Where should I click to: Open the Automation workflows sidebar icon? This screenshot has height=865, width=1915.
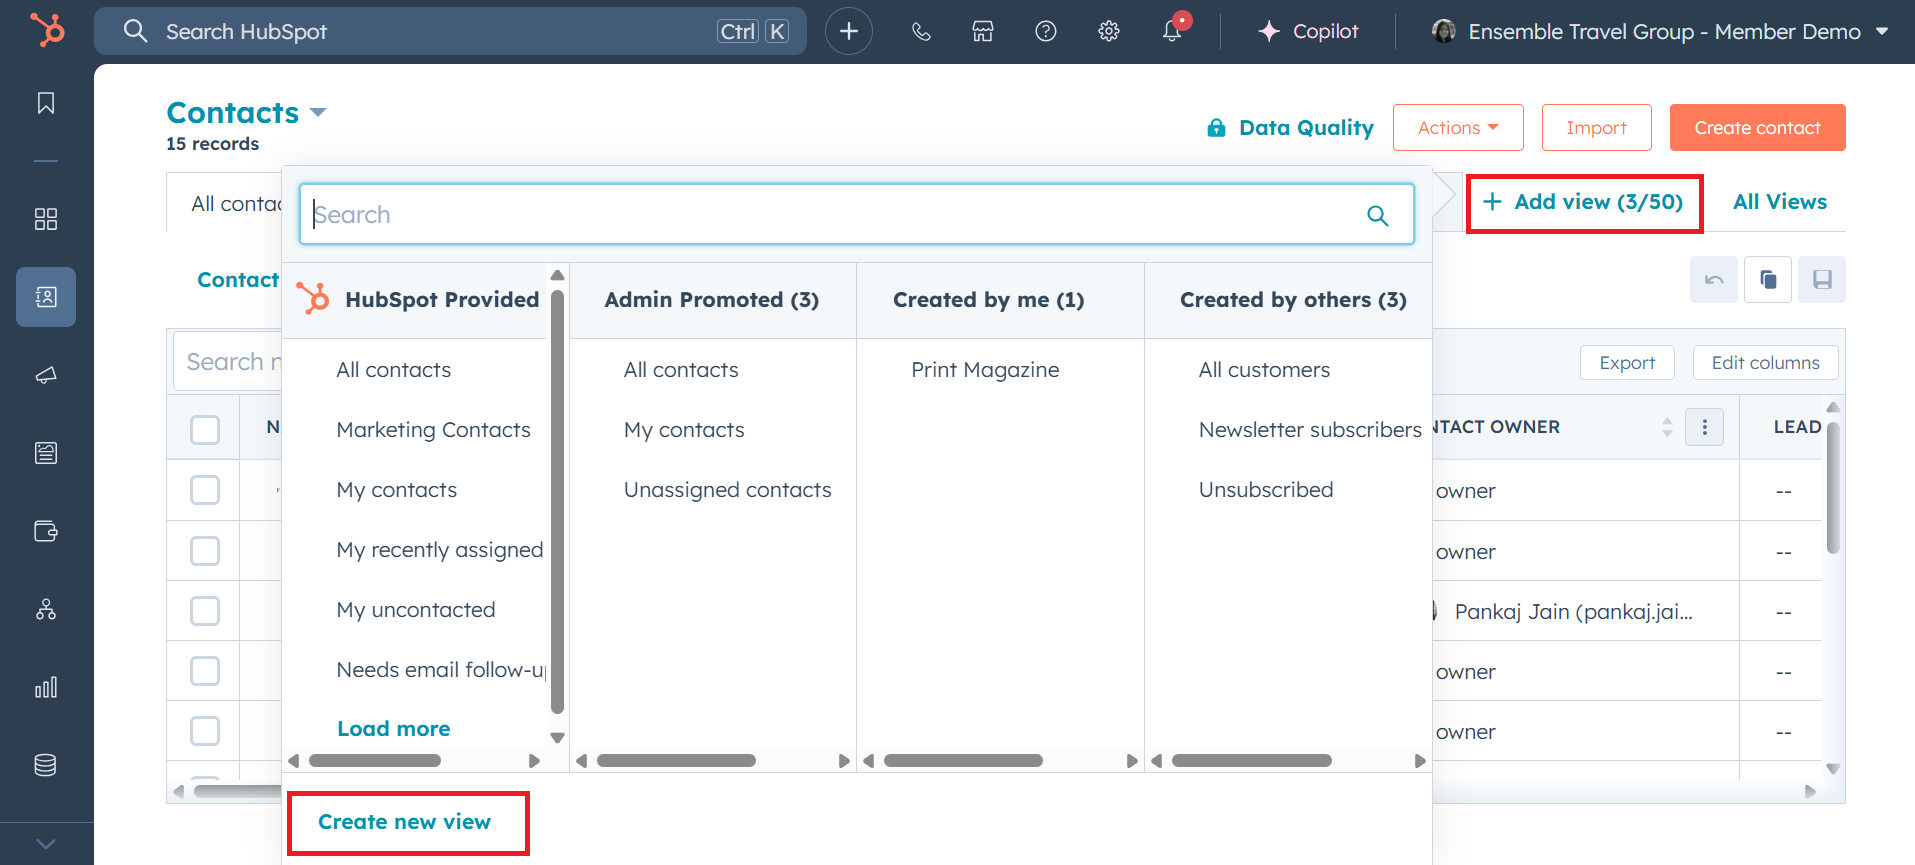[x=46, y=609]
